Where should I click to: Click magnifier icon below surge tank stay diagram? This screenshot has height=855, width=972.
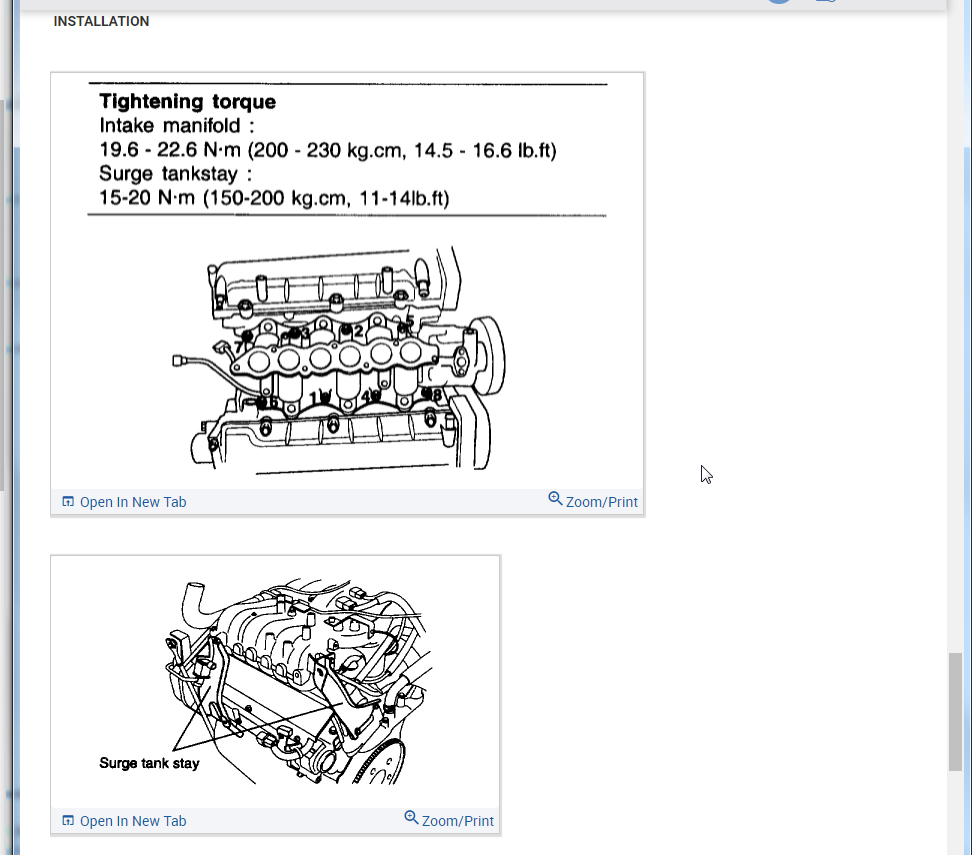click(x=411, y=817)
